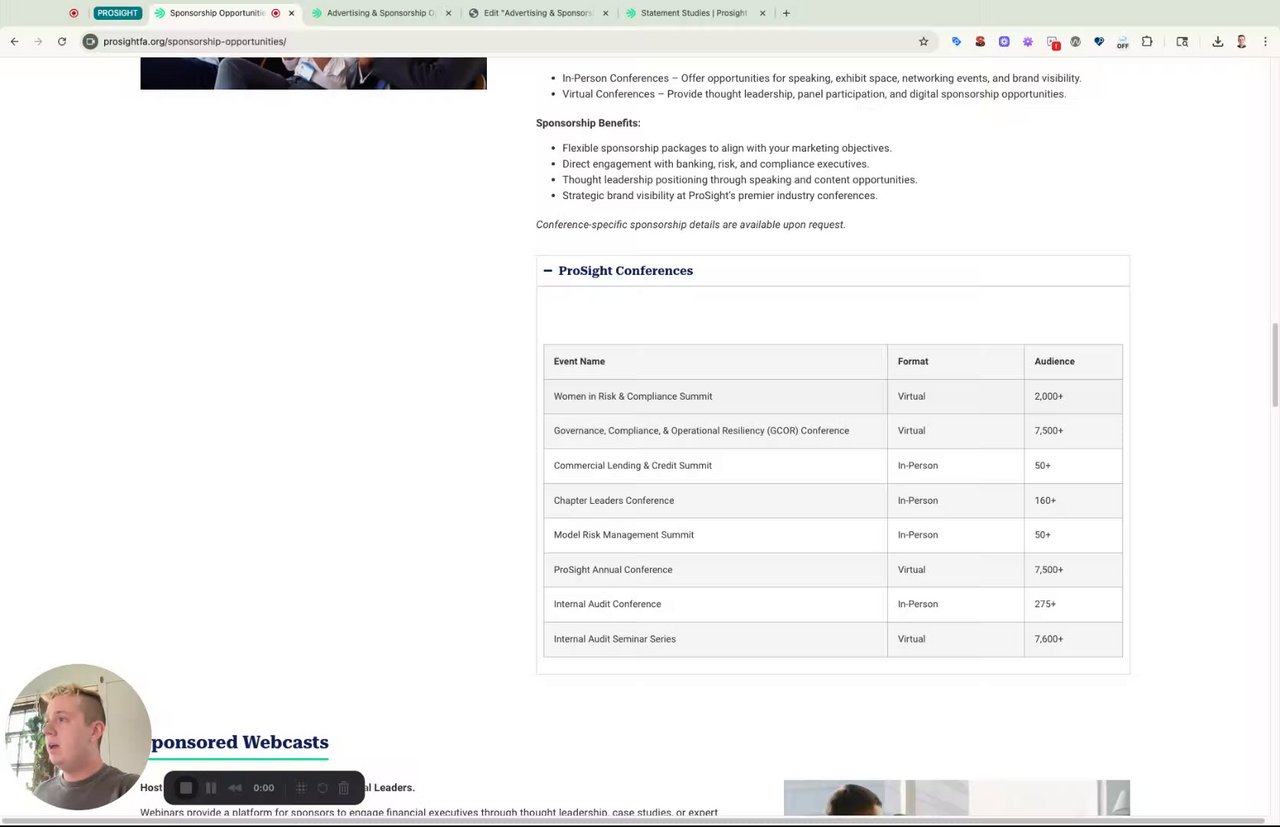Click the 160+ audience value
The height and width of the screenshot is (827, 1280).
click(x=1045, y=500)
